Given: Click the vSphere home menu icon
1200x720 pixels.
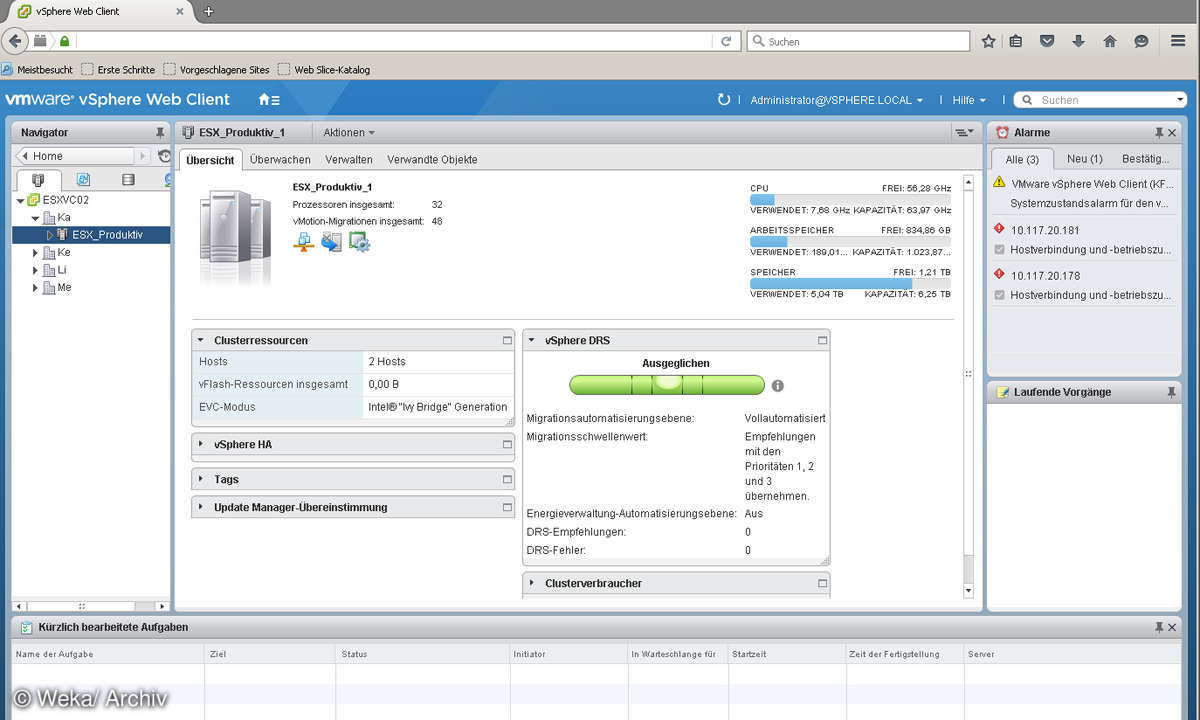Looking at the screenshot, I should (268, 100).
